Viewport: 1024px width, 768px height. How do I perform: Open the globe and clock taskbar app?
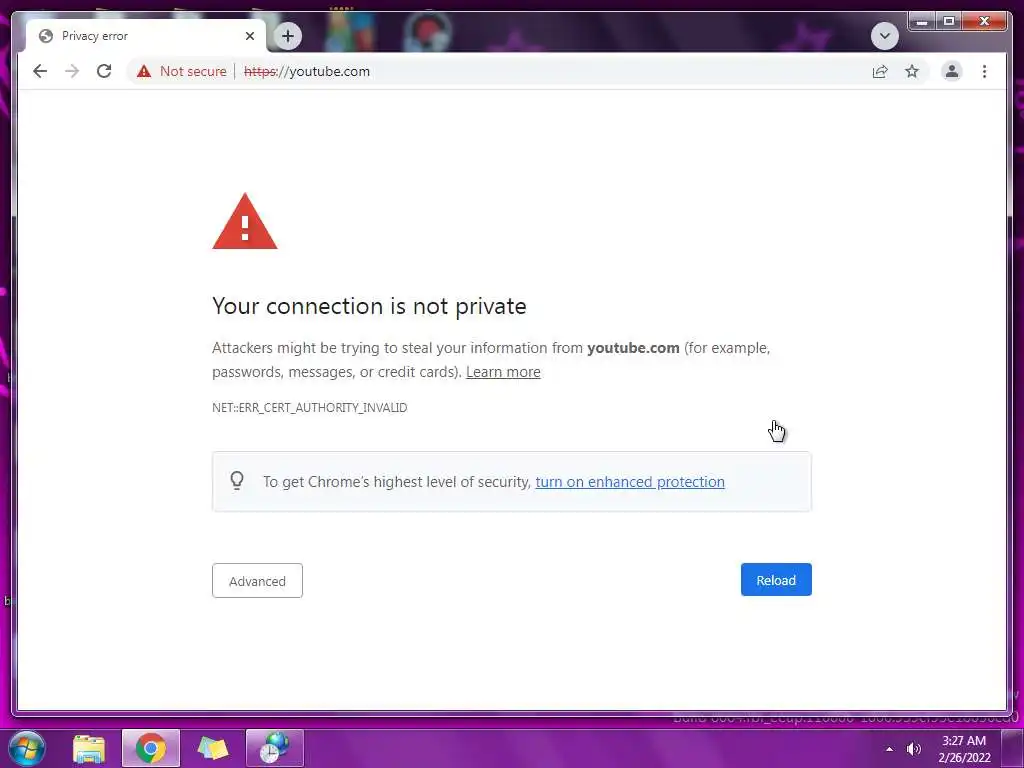(274, 748)
